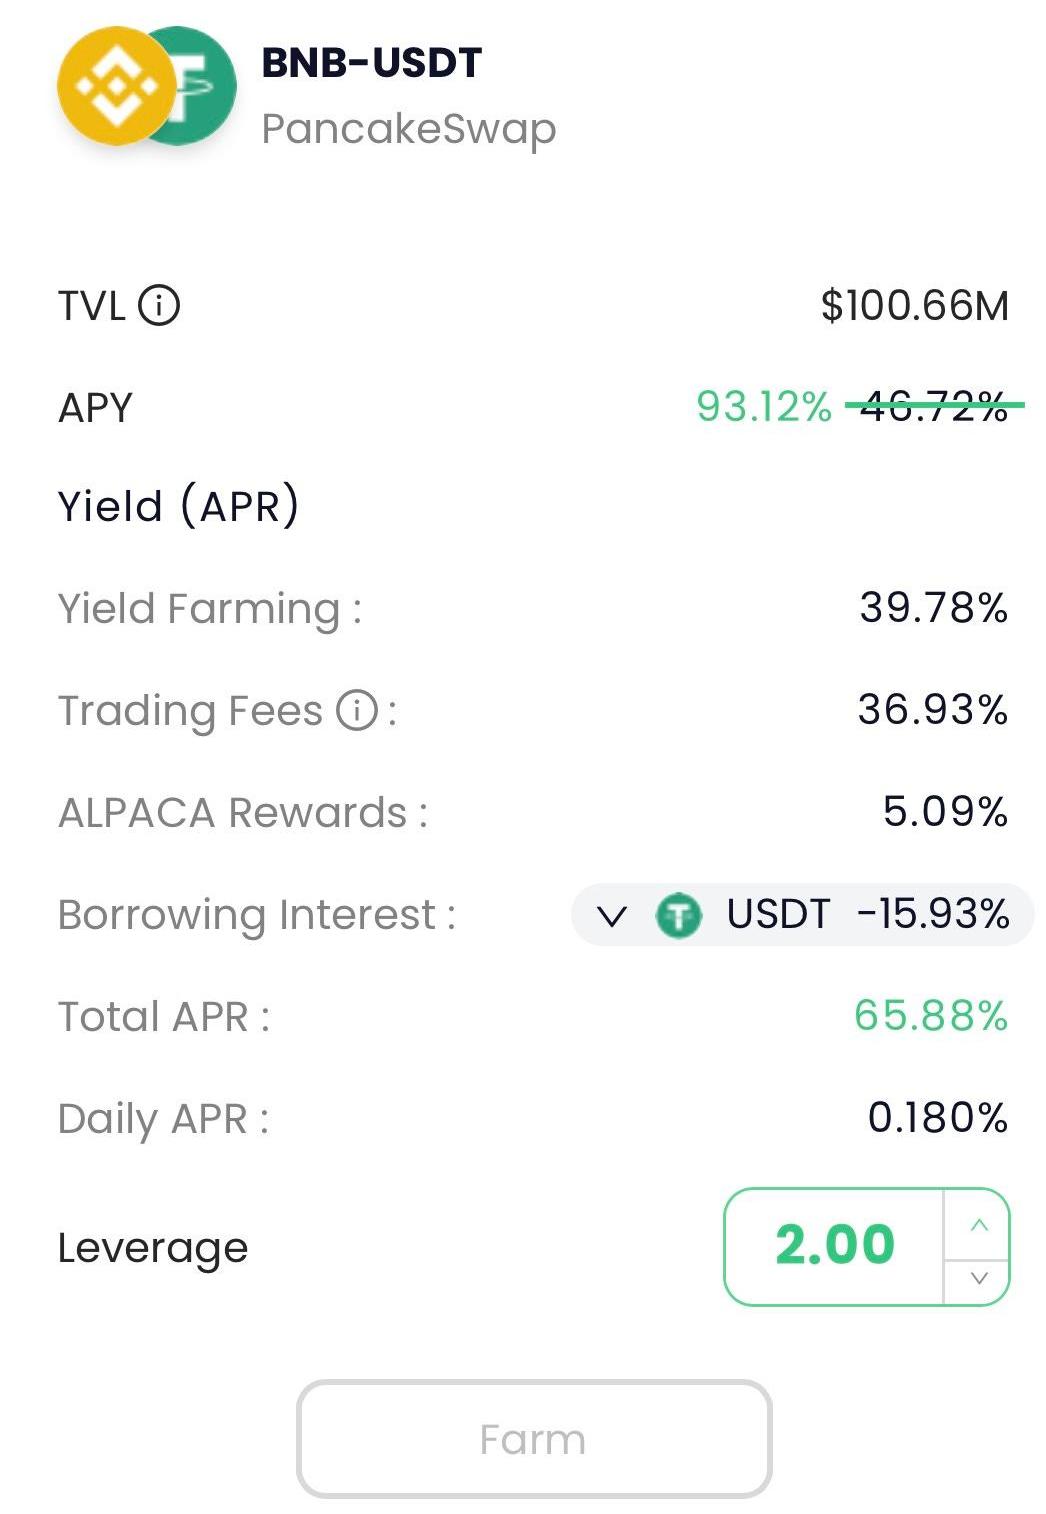The image size is (1046, 1514).
Task: Show Trading Fees info tooltip
Action: pyautogui.click(x=357, y=711)
